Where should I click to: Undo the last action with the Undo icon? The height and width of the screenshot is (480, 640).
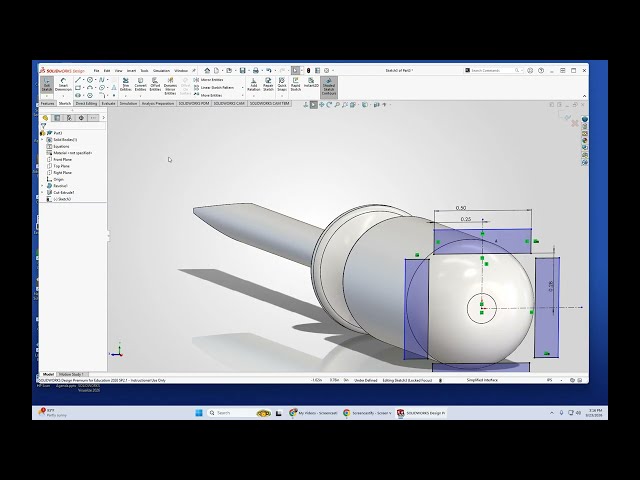[269, 70]
